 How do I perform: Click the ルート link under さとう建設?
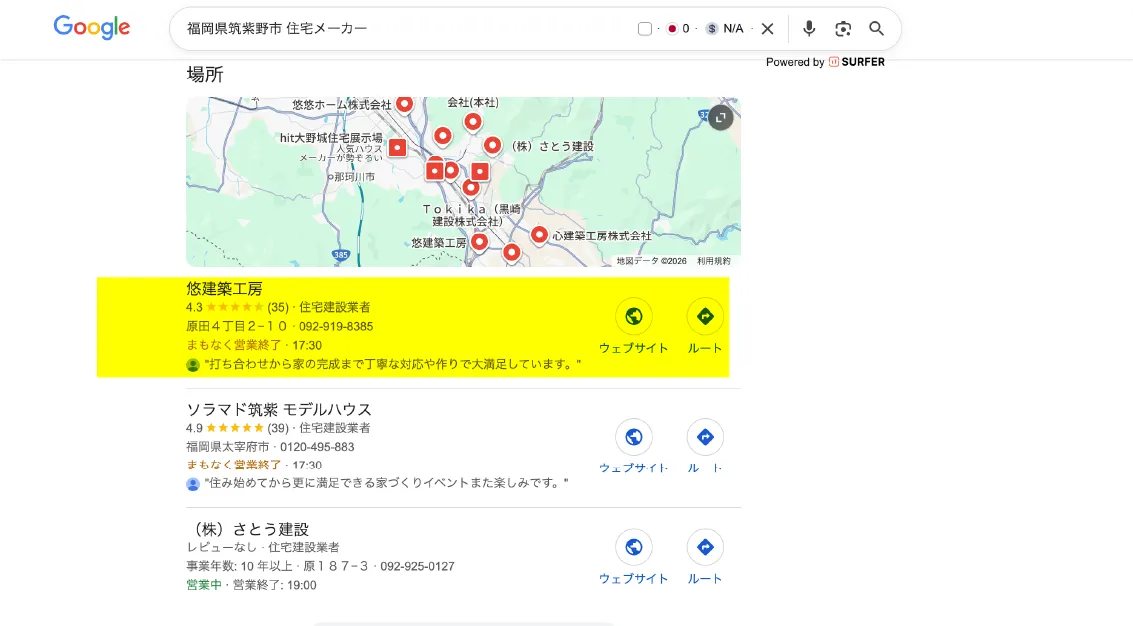click(x=705, y=578)
